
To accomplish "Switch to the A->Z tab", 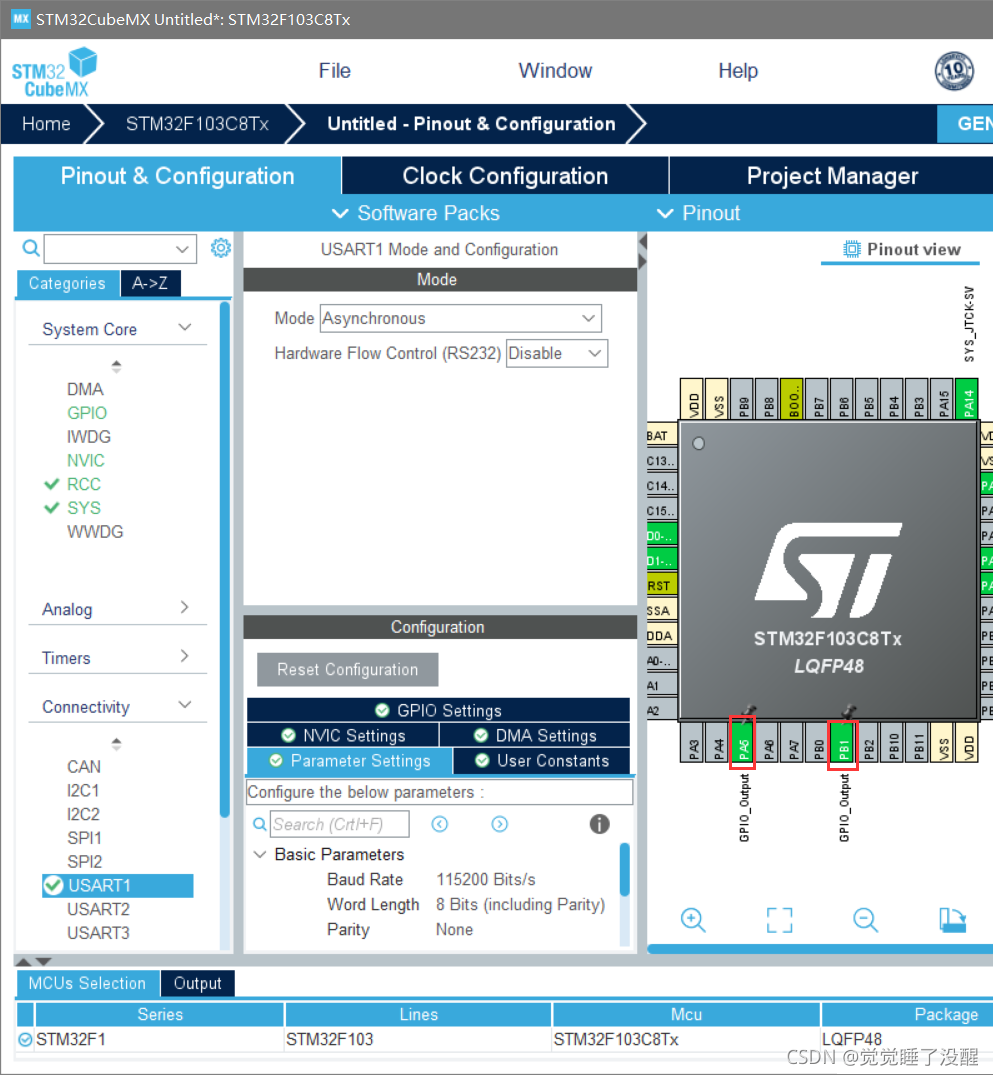I will pos(150,283).
